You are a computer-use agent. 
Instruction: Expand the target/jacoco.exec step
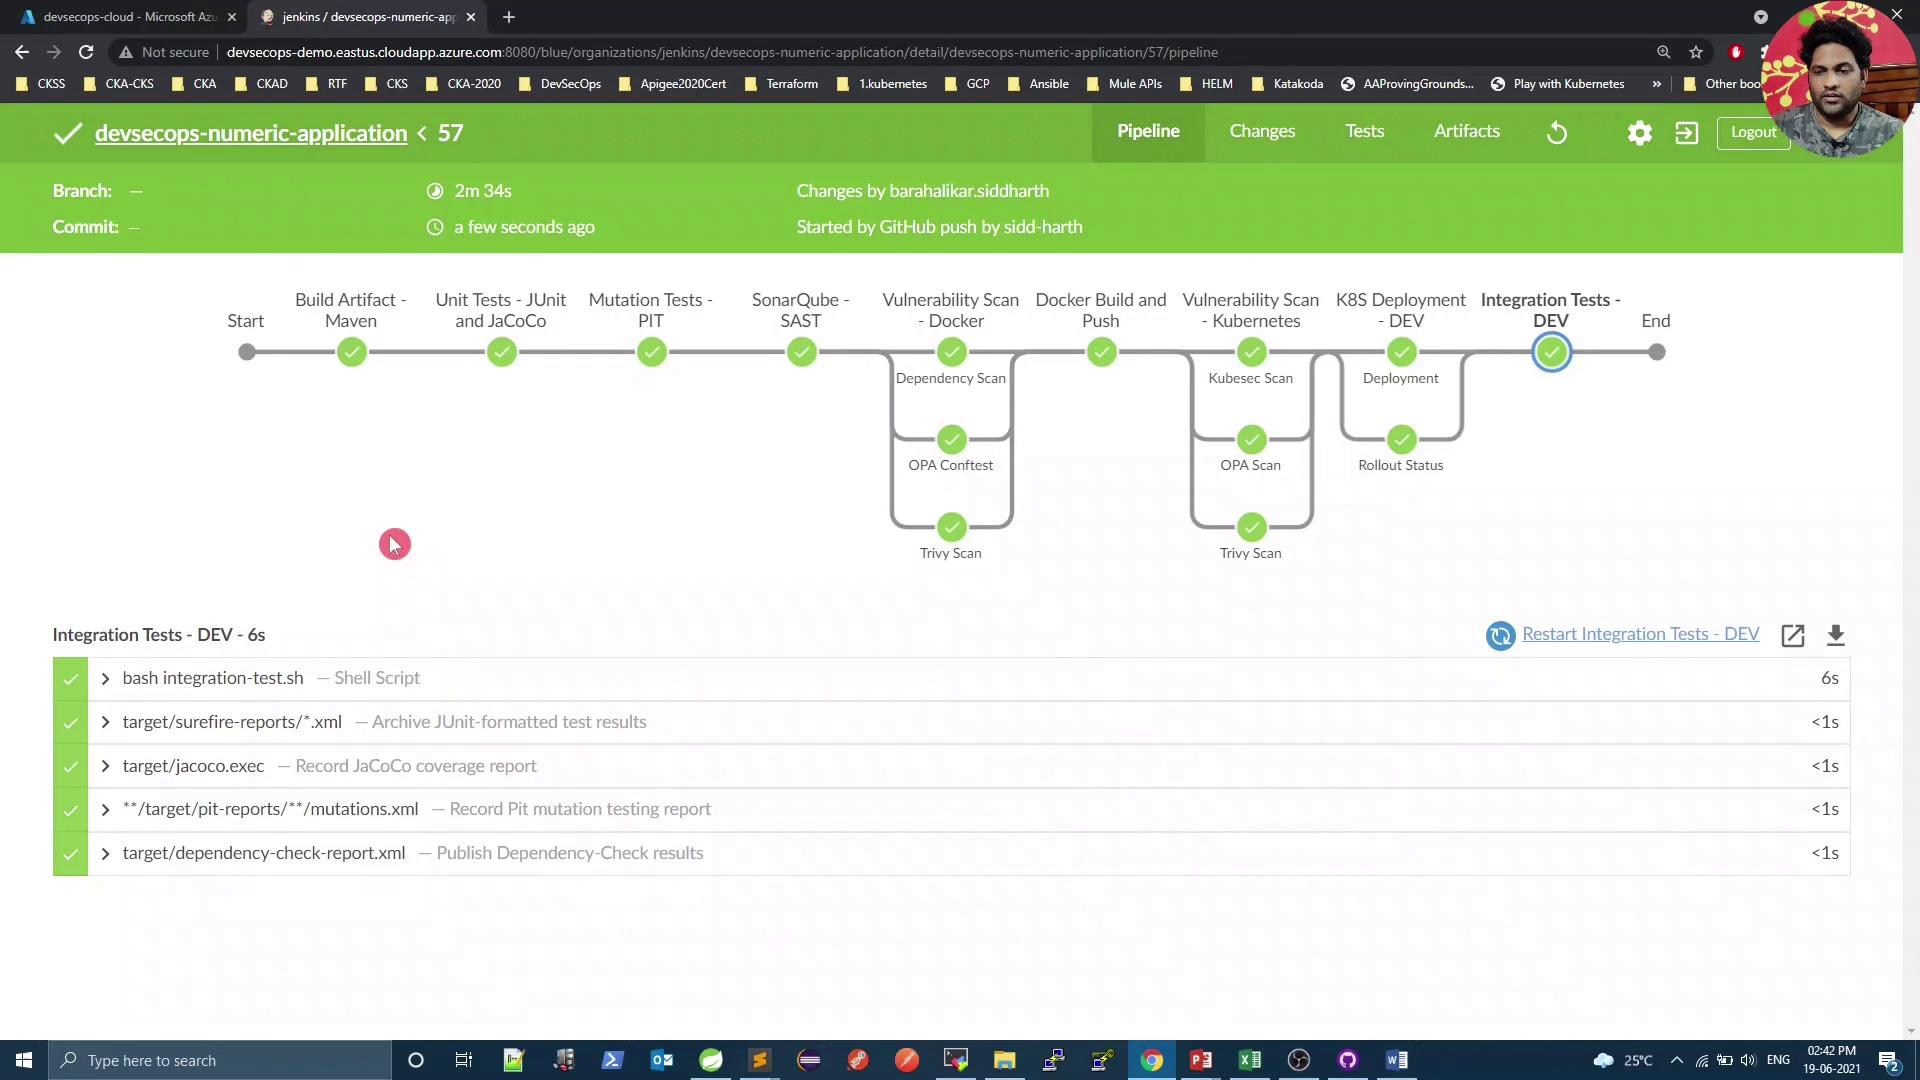point(105,766)
